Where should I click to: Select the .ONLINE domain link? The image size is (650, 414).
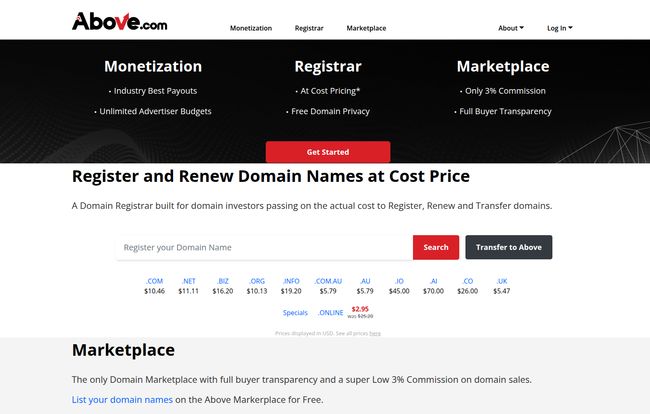click(330, 312)
